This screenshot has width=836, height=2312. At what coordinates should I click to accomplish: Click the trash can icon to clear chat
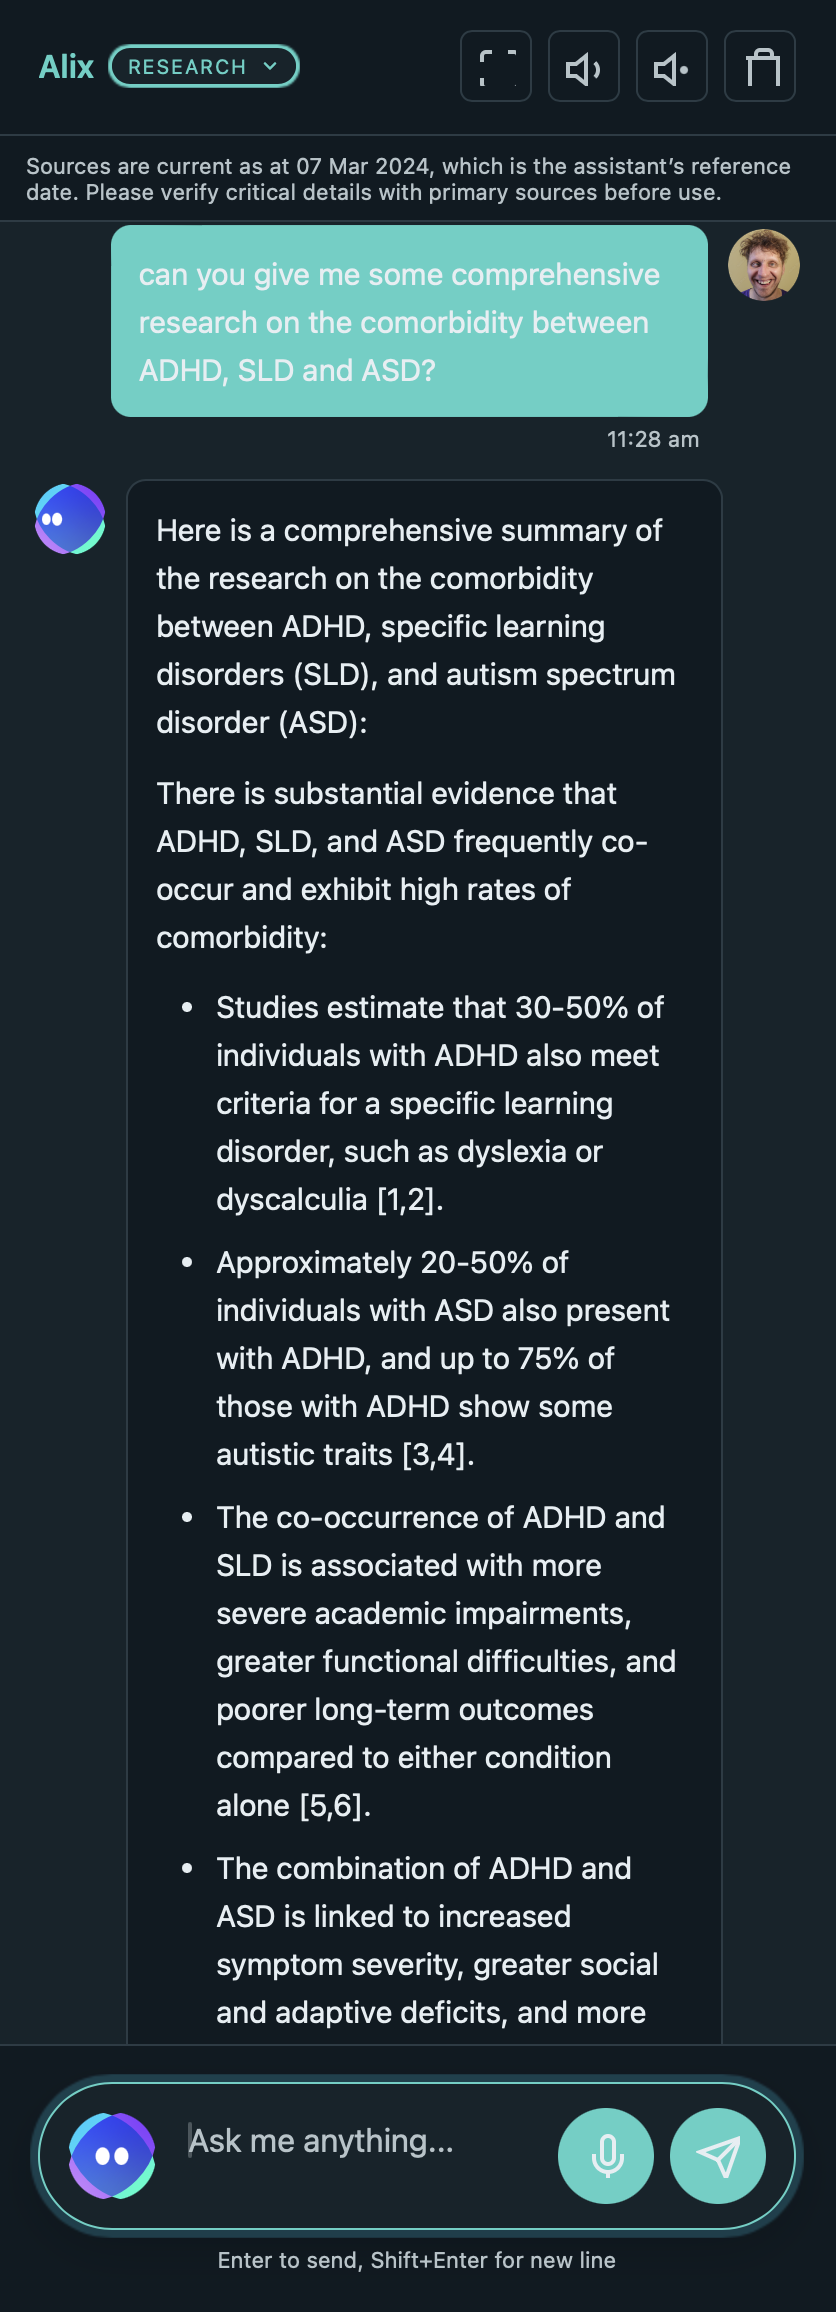coord(760,67)
